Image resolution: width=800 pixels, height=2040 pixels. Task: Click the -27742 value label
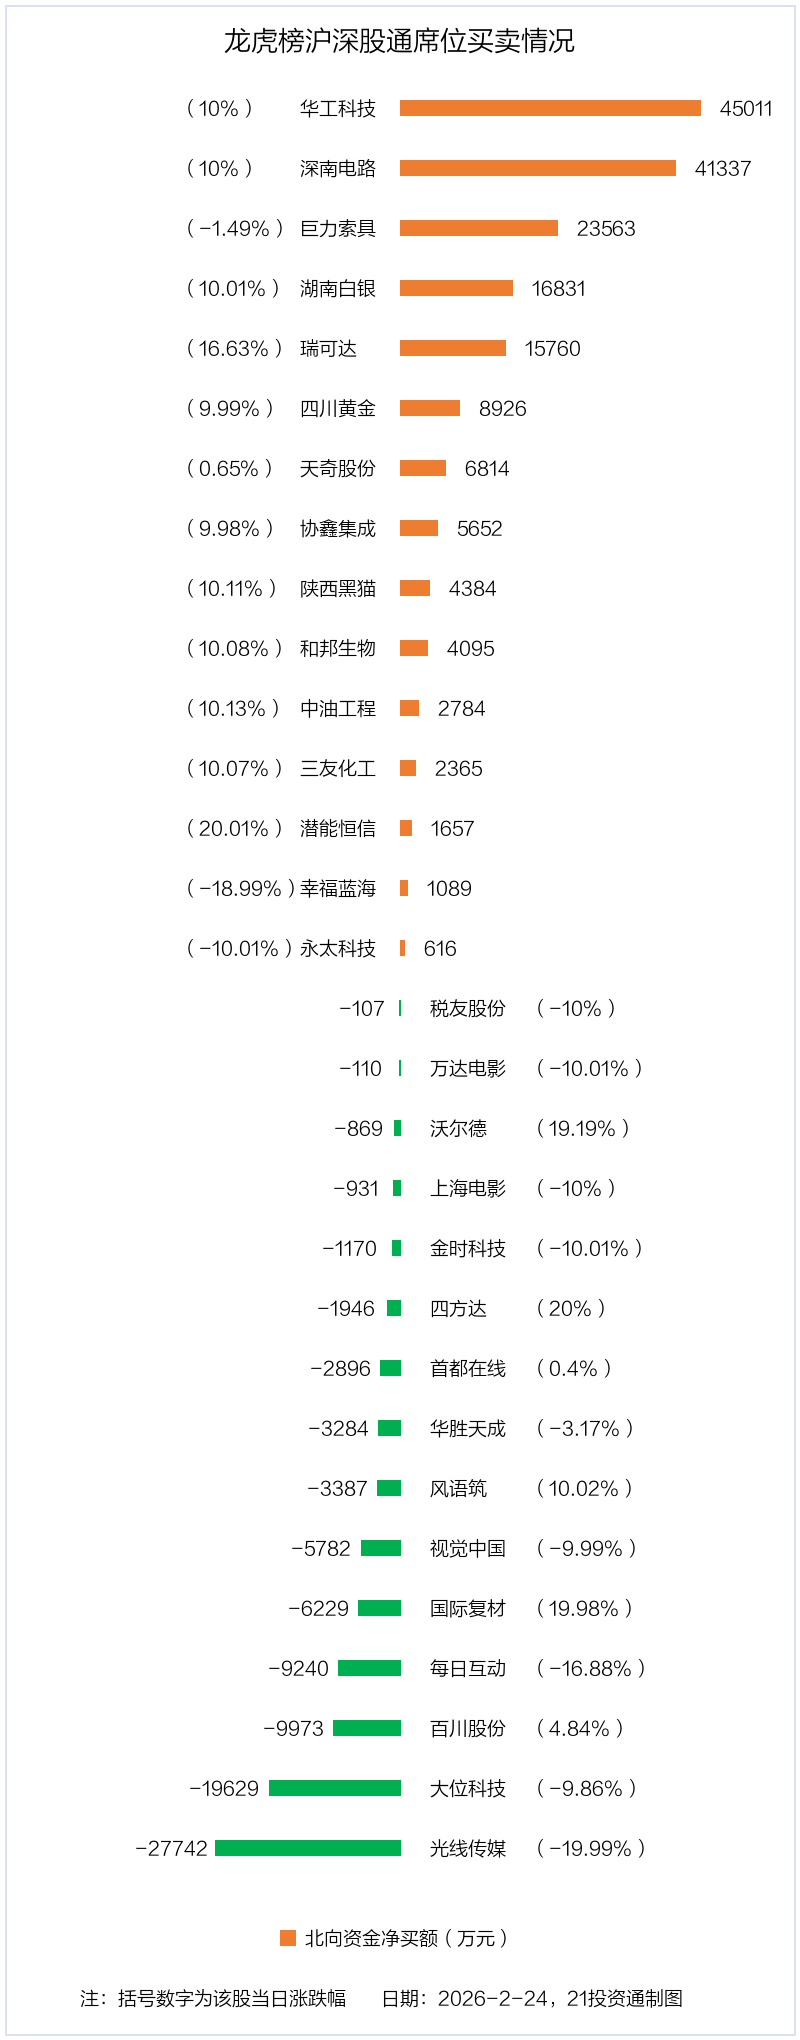pyautogui.click(x=171, y=1848)
